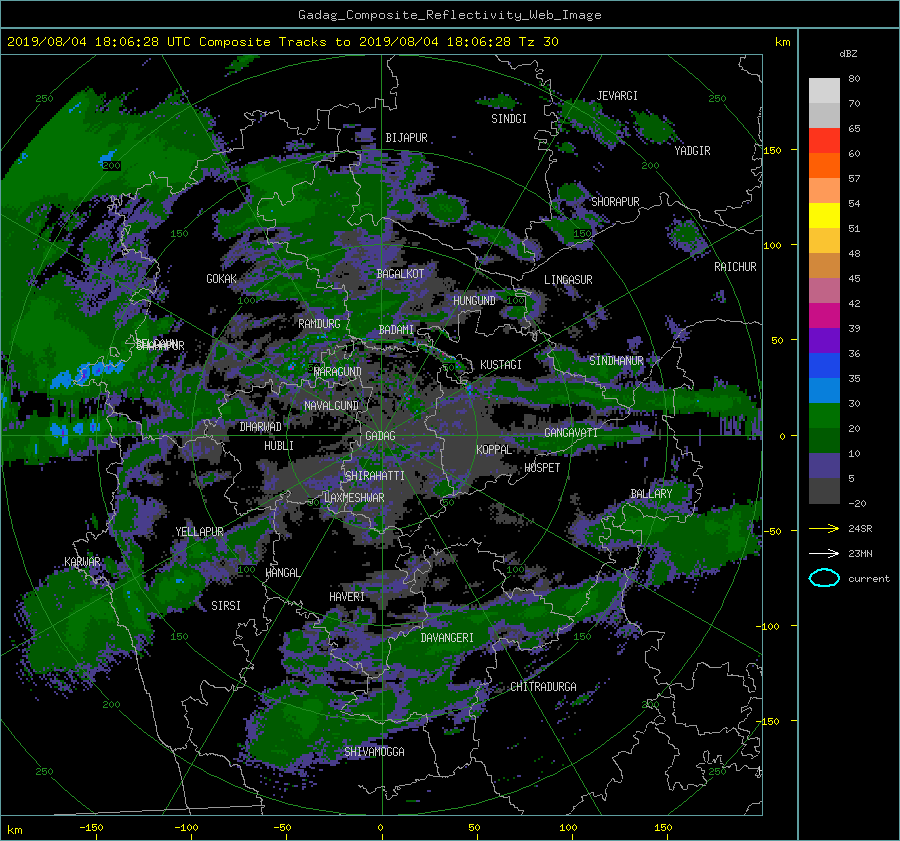The width and height of the screenshot is (900, 841).
Task: Click the KUSTAGI label
Action: [501, 365]
